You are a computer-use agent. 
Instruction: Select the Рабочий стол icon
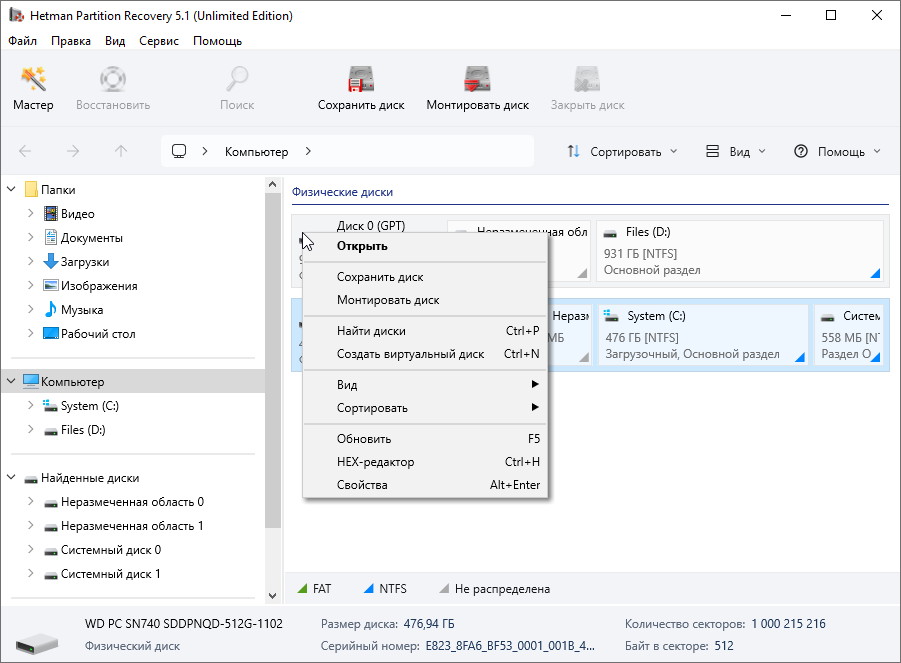point(51,333)
